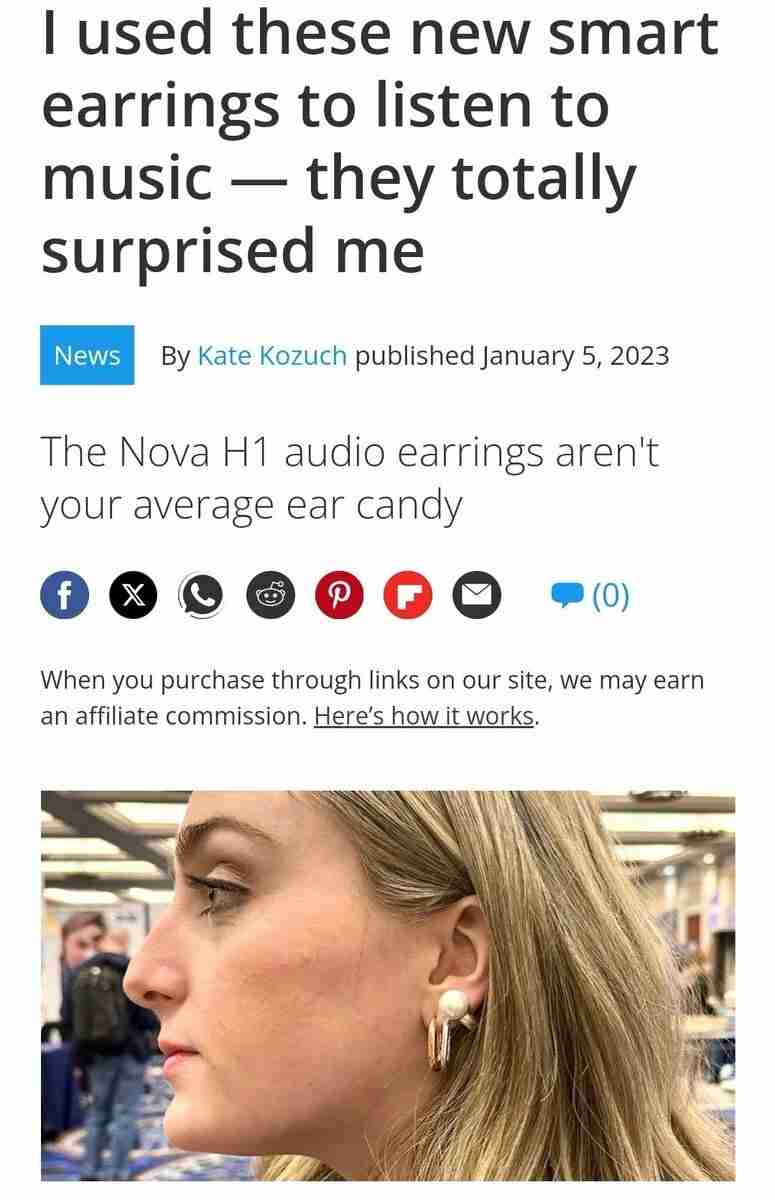Click the (0) comment count
775x1200 pixels.
pos(611,596)
